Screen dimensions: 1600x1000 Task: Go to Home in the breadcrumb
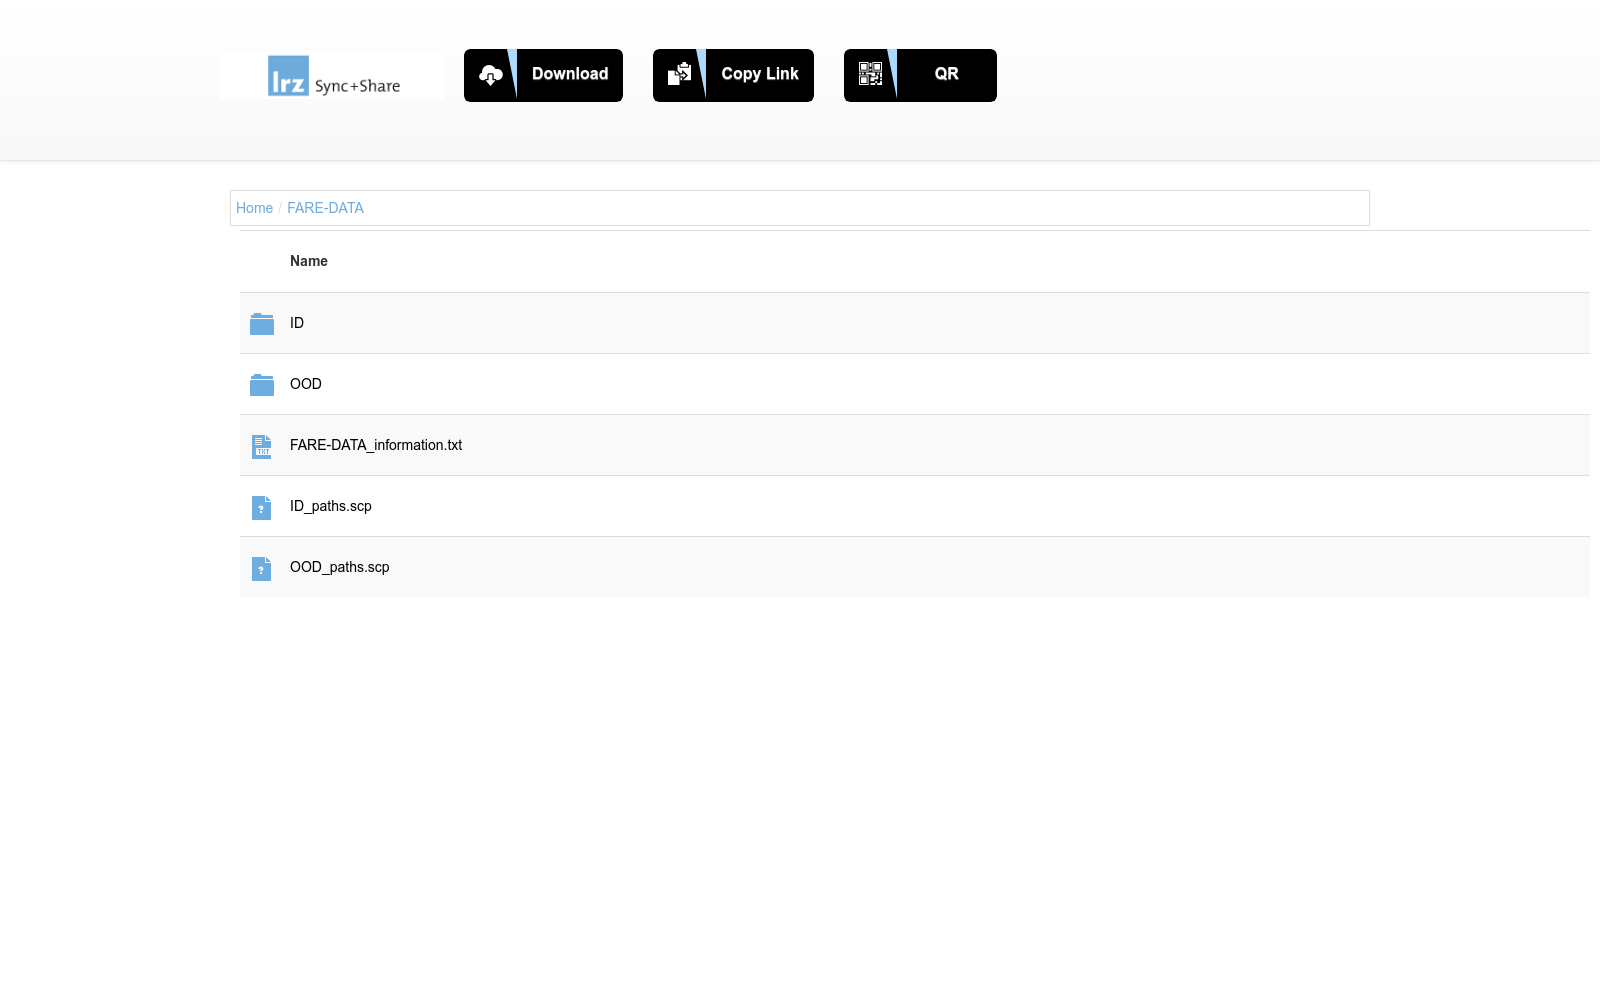coord(254,208)
